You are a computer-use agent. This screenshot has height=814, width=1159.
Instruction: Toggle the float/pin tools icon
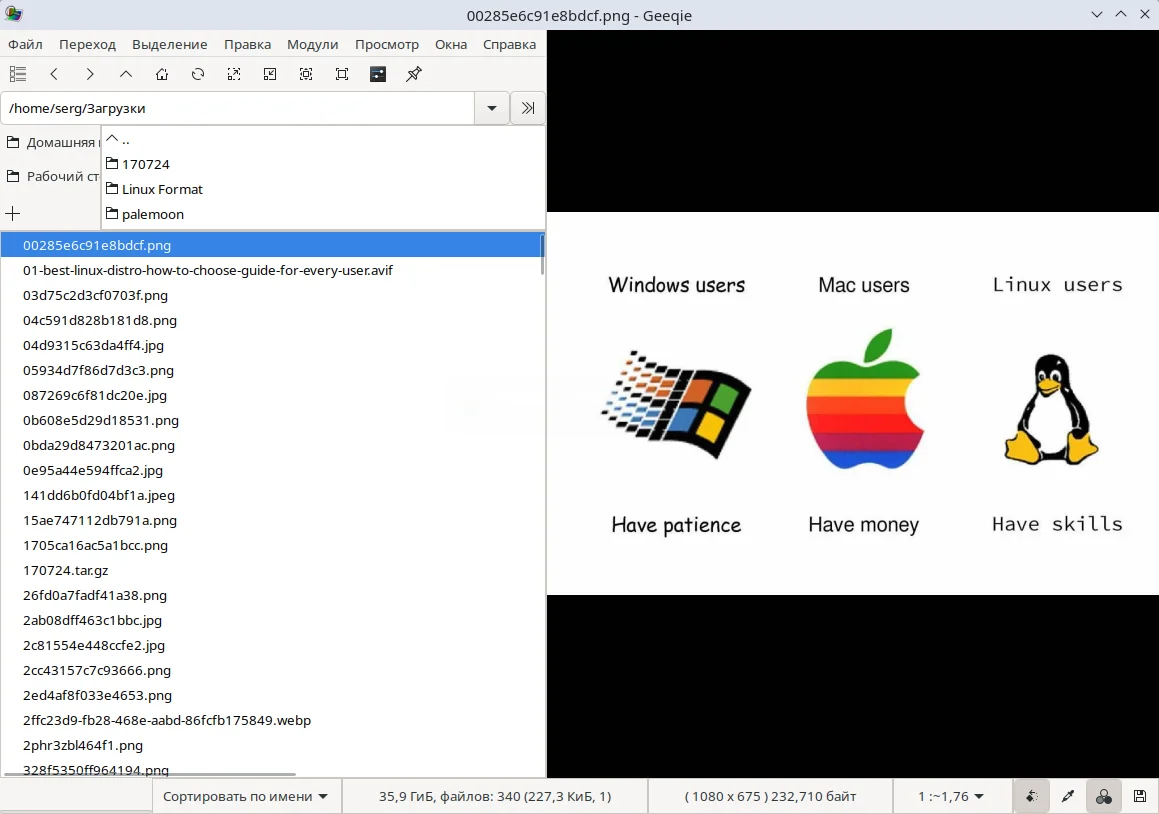pyautogui.click(x=414, y=74)
